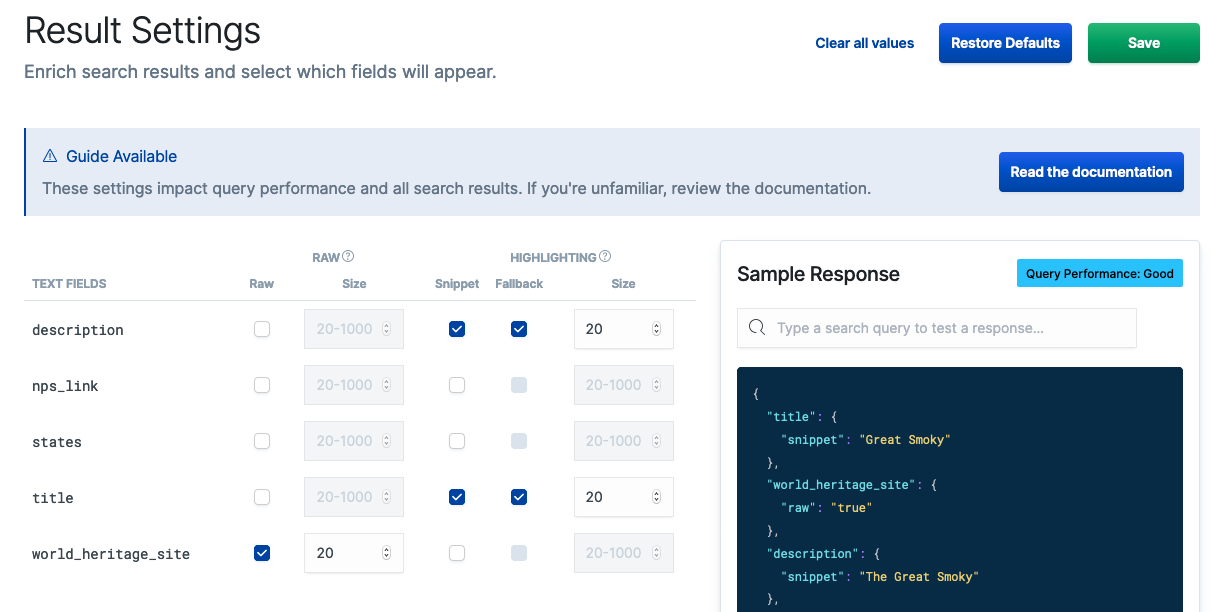Click the Clear all values link
1224x612 pixels.
click(x=865, y=43)
